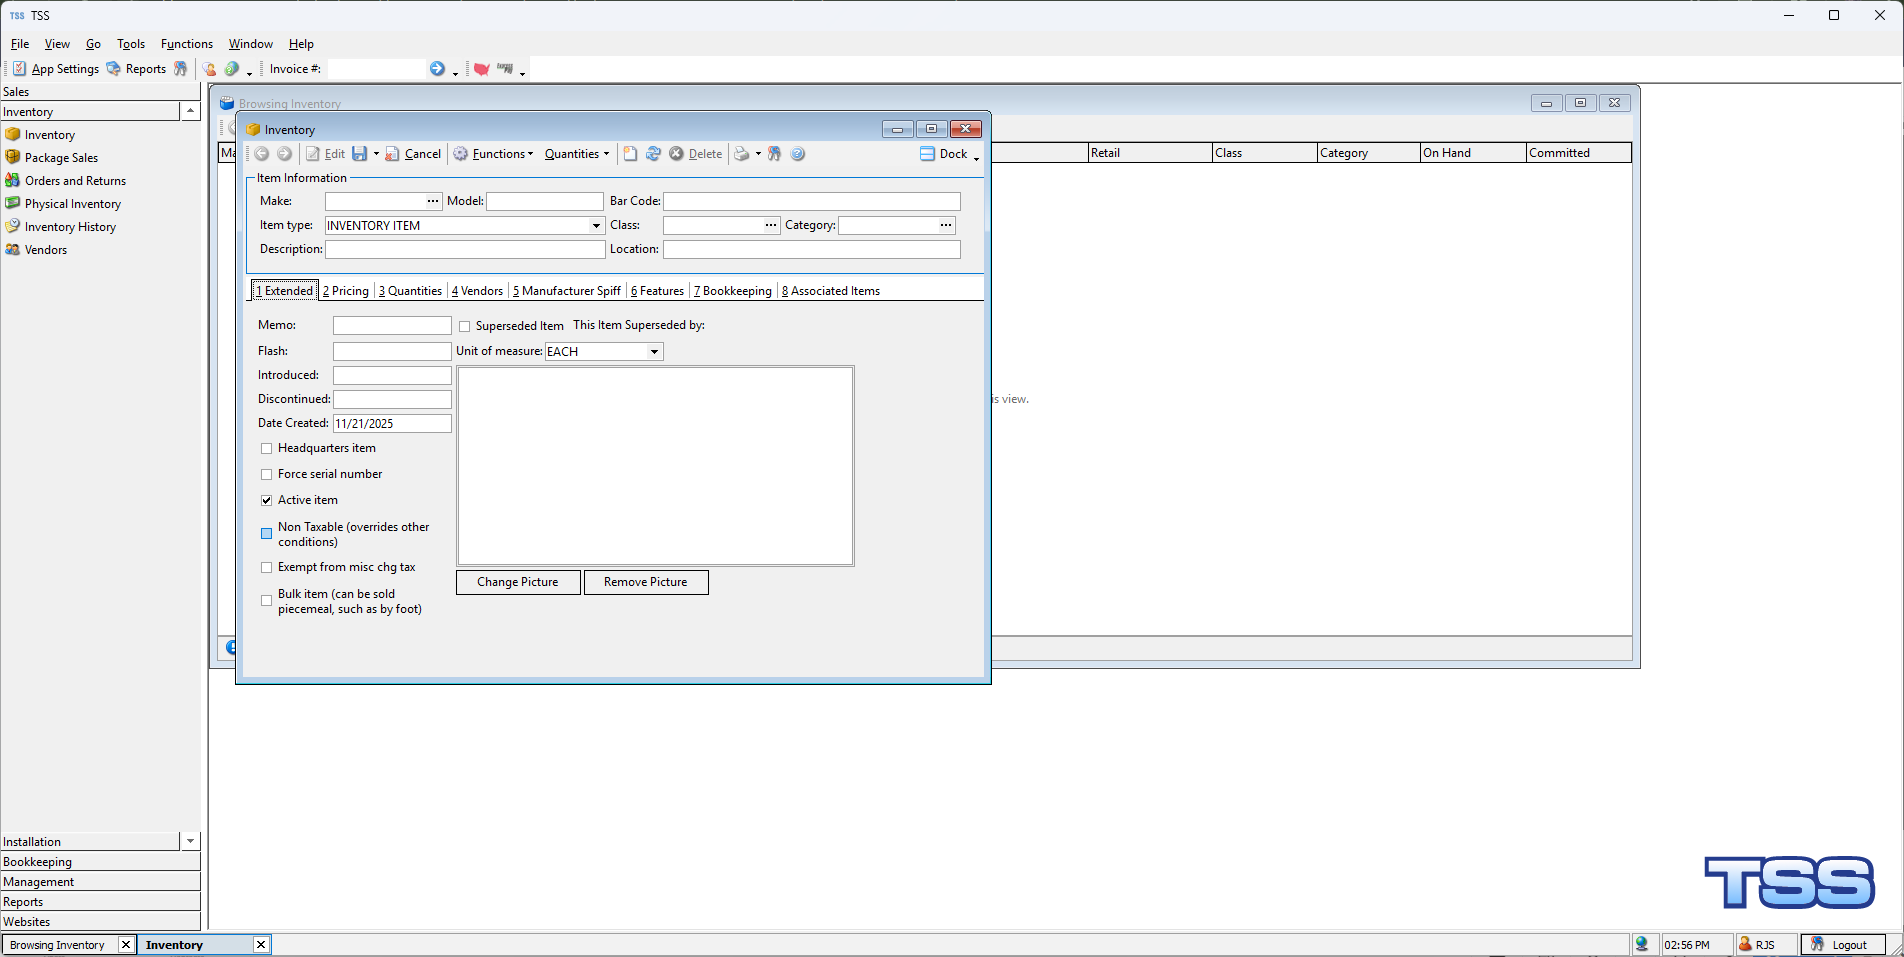This screenshot has height=957, width=1904.
Task: Click the red USA map icon
Action: tap(481, 69)
